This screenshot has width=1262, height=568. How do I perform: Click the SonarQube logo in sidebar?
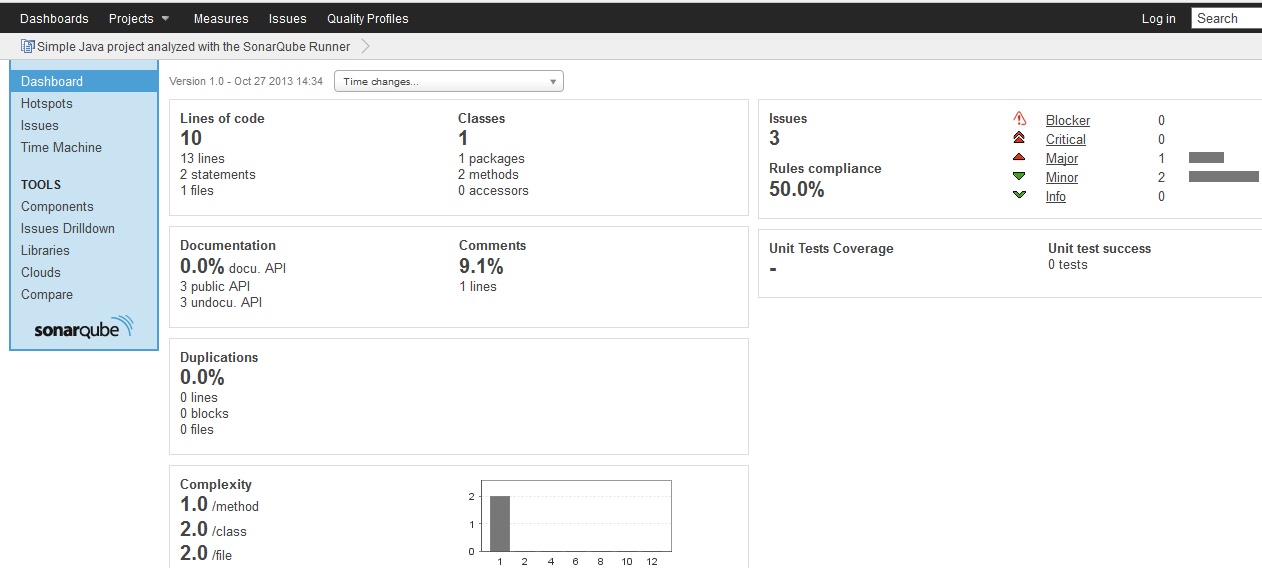(x=83, y=328)
